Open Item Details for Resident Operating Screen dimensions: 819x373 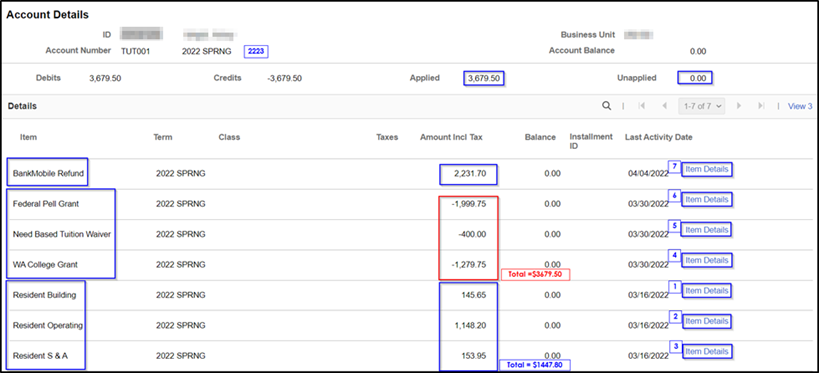pyautogui.click(x=707, y=321)
